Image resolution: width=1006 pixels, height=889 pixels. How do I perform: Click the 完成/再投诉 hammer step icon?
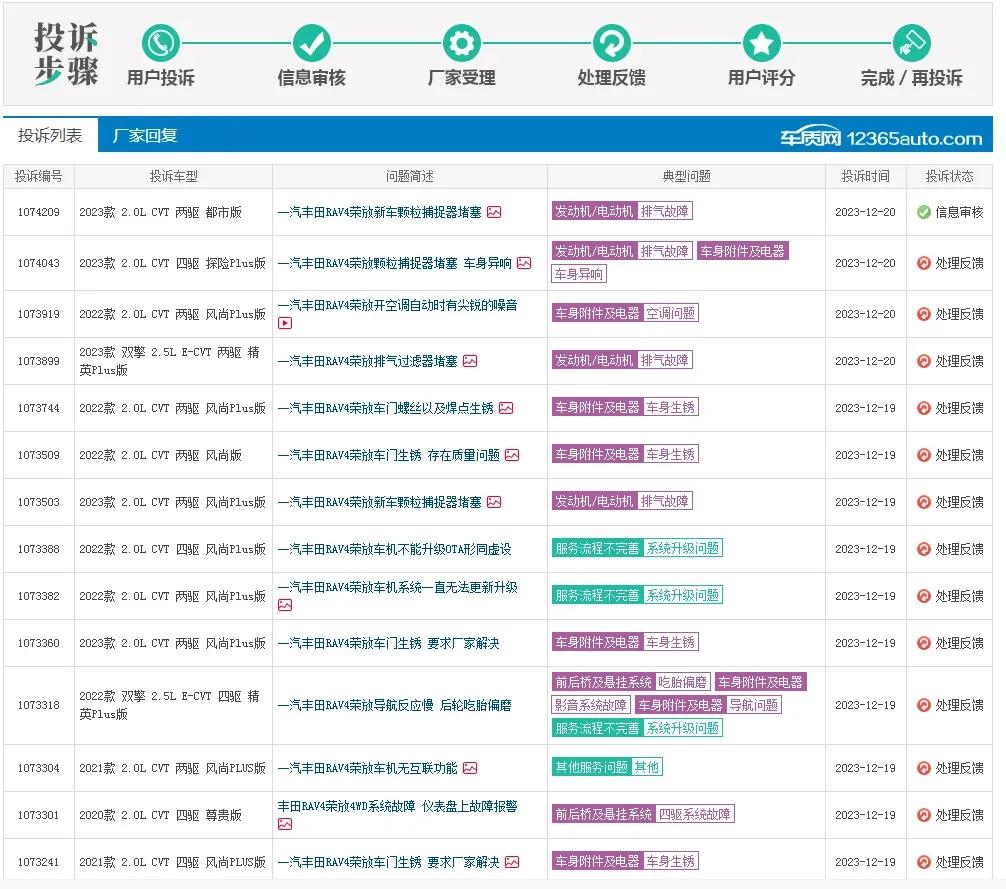[x=912, y=43]
